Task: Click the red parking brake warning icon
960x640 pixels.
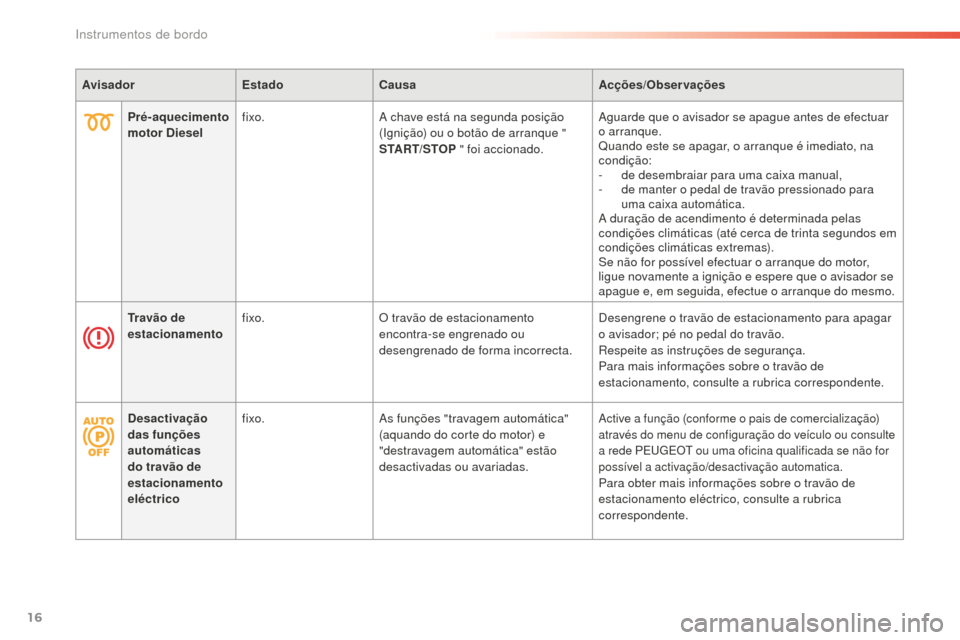Action: click(99, 338)
